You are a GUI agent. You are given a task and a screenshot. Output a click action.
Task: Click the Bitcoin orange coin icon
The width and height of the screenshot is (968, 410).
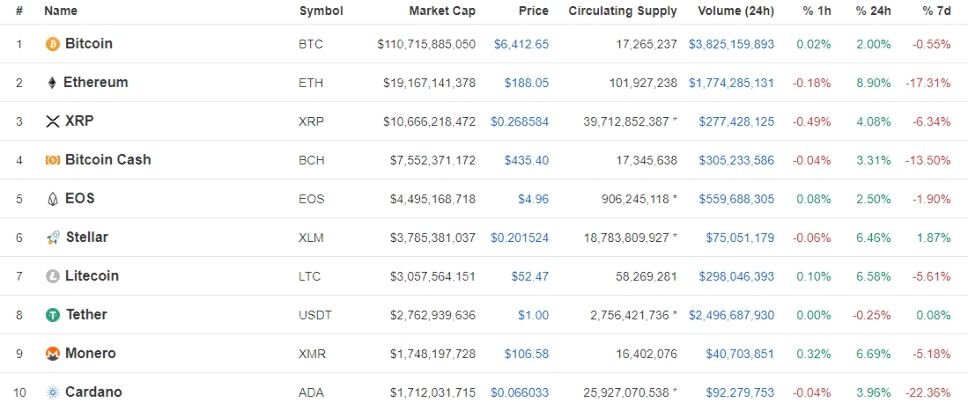point(52,44)
